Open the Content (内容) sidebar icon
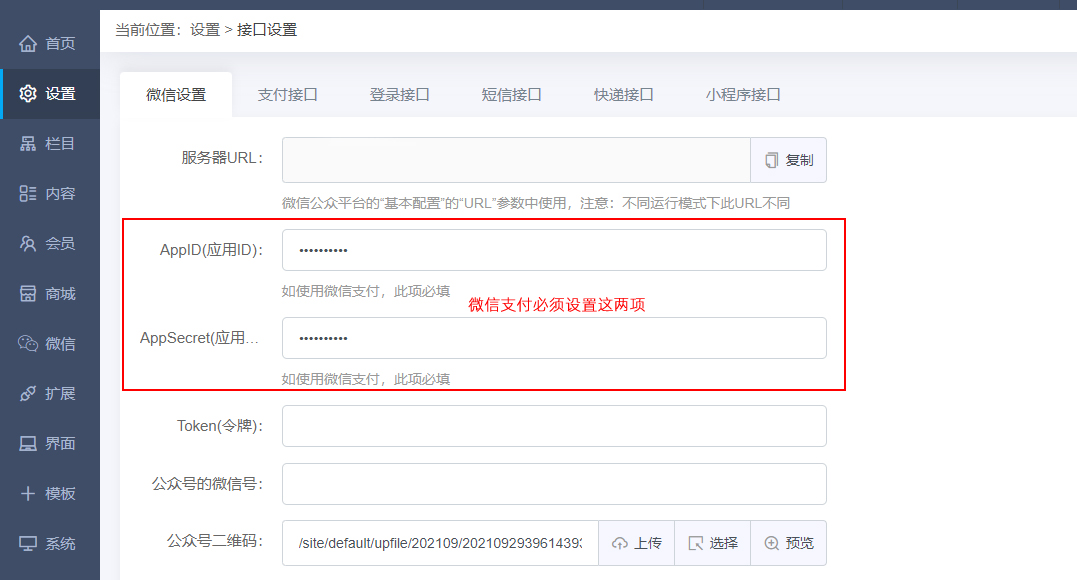Image resolution: width=1077 pixels, height=580 pixels. [x=28, y=194]
